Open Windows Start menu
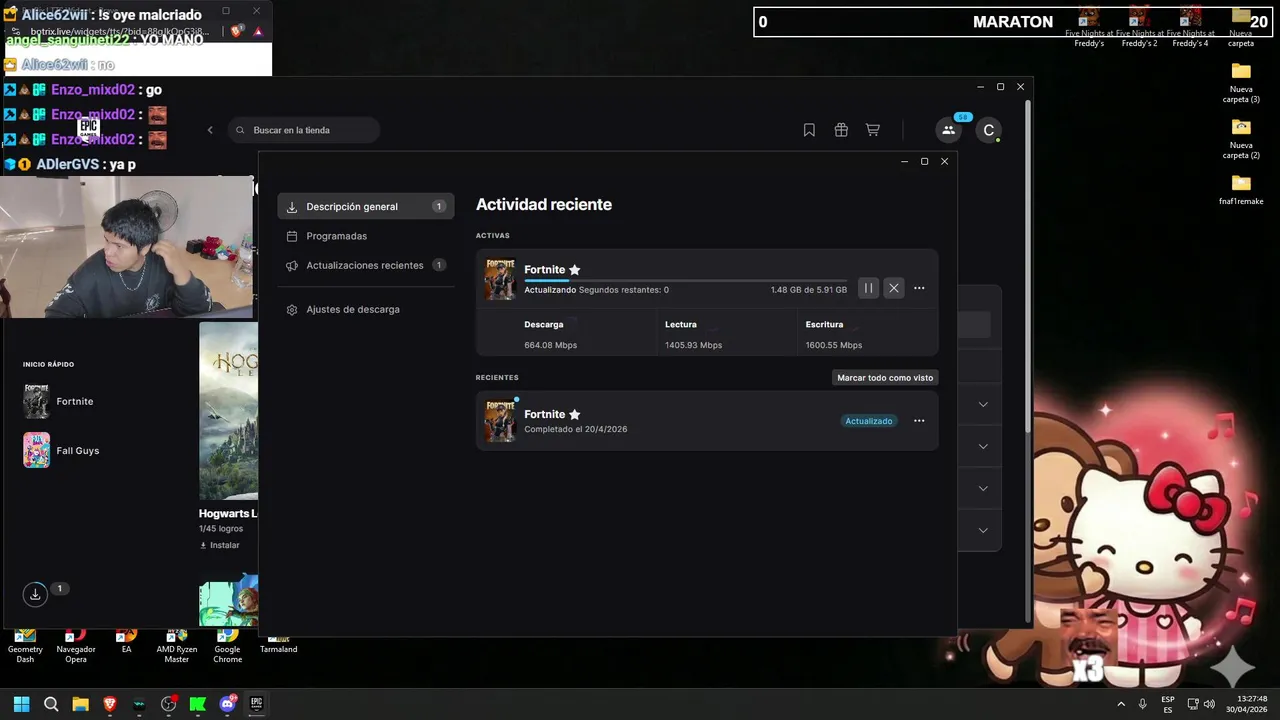This screenshot has height=720, width=1280. [21, 704]
